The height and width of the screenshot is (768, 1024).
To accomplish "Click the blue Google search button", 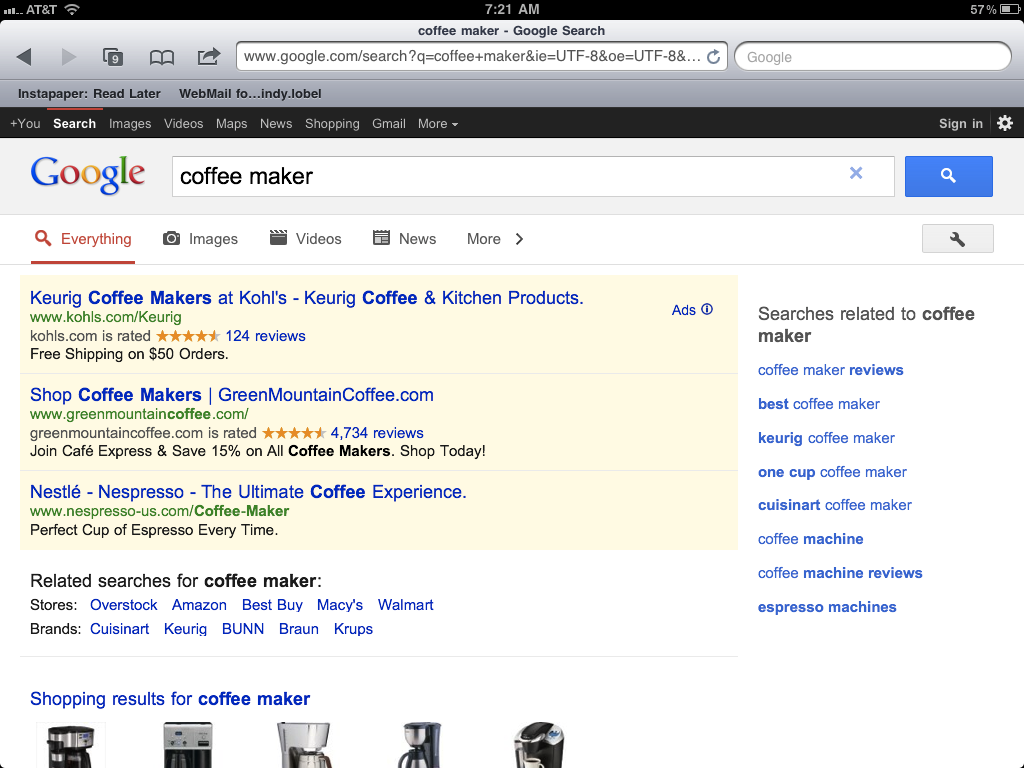I will pyautogui.click(x=948, y=176).
